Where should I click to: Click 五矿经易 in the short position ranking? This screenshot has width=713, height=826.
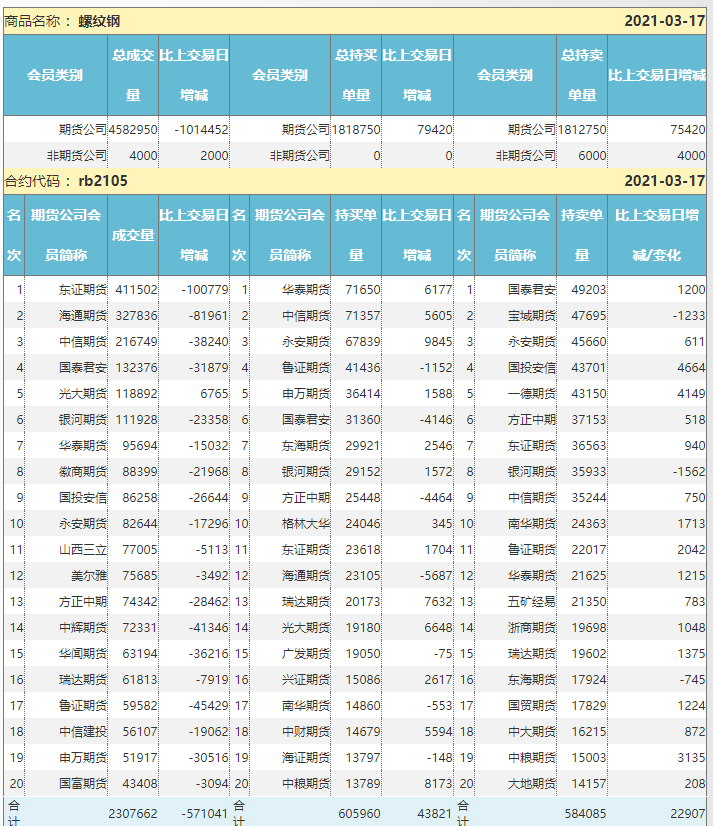pos(532,601)
